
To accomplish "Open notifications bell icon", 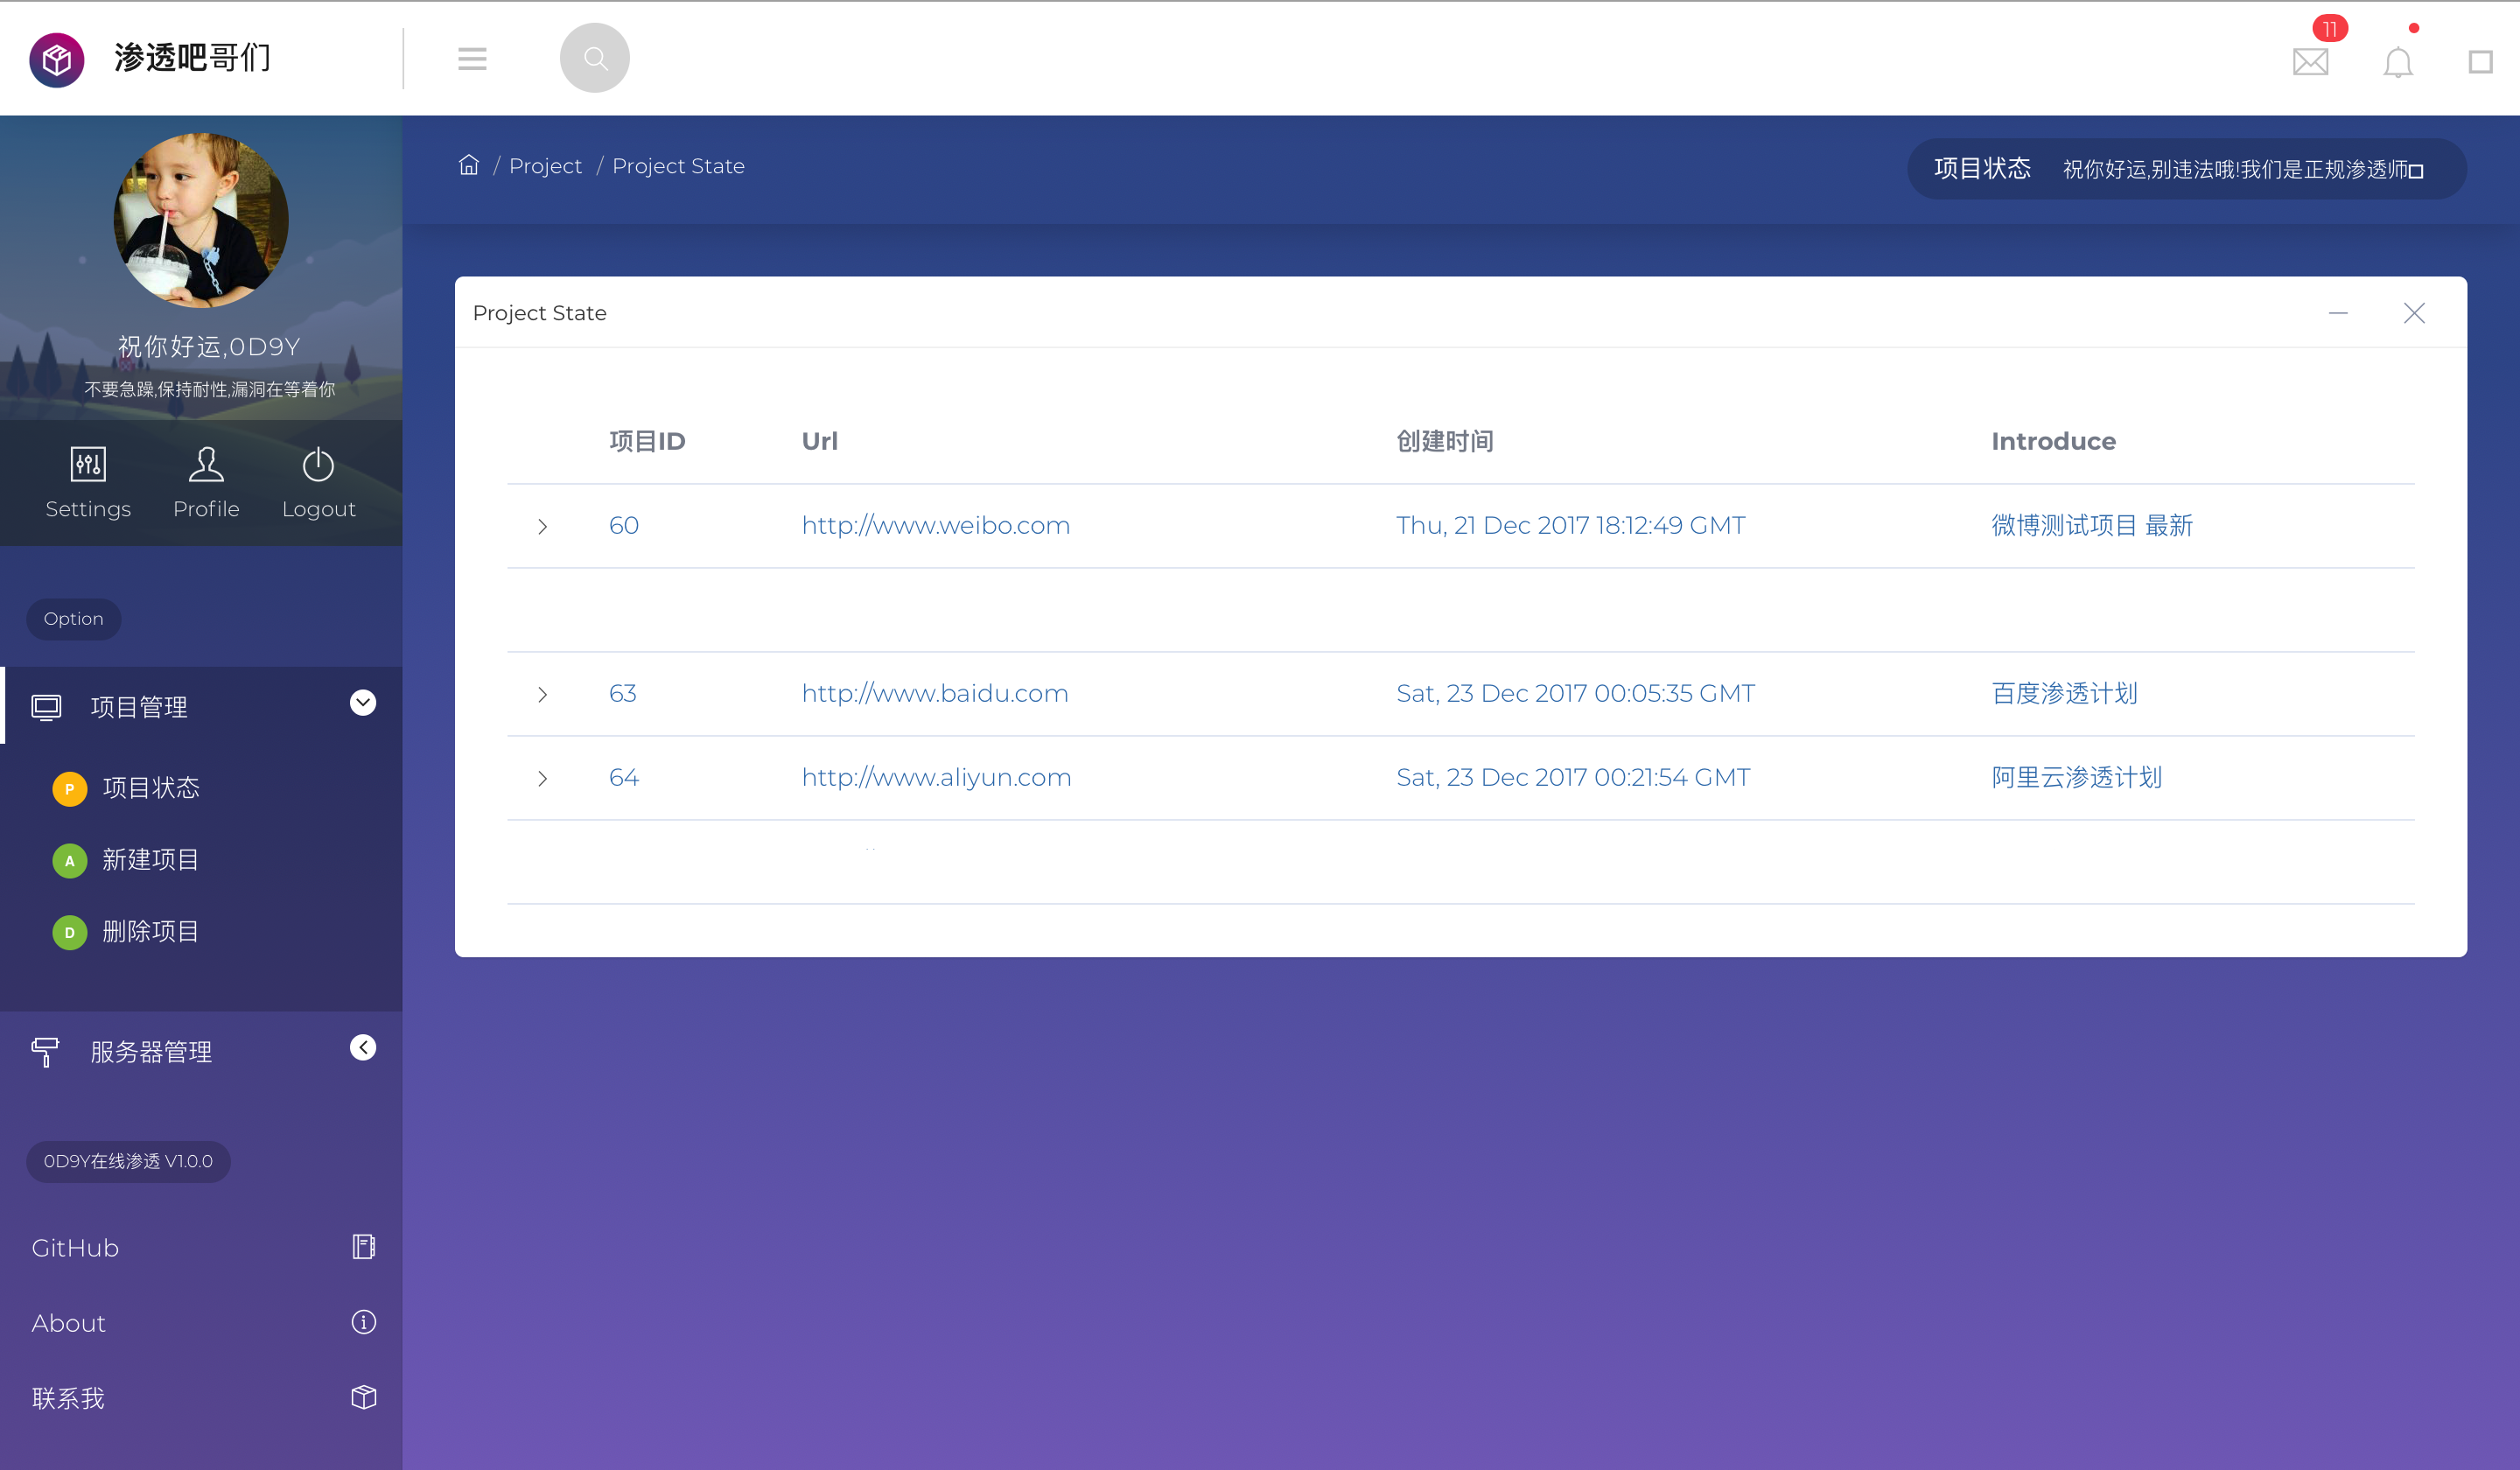I will 2397,62.
